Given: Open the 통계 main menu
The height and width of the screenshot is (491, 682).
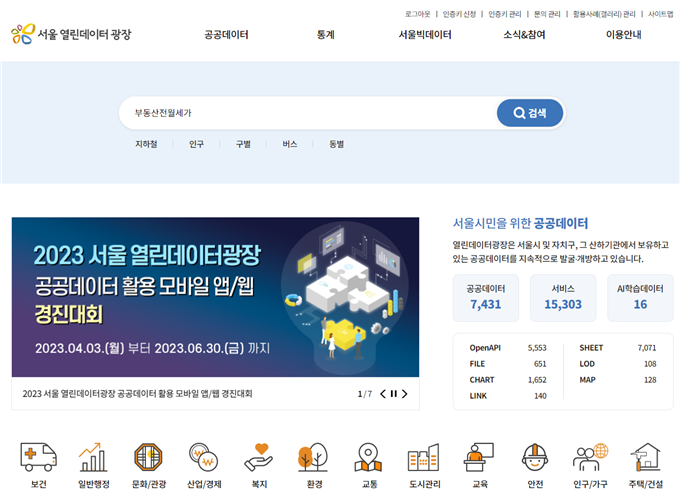Looking at the screenshot, I should 325,34.
